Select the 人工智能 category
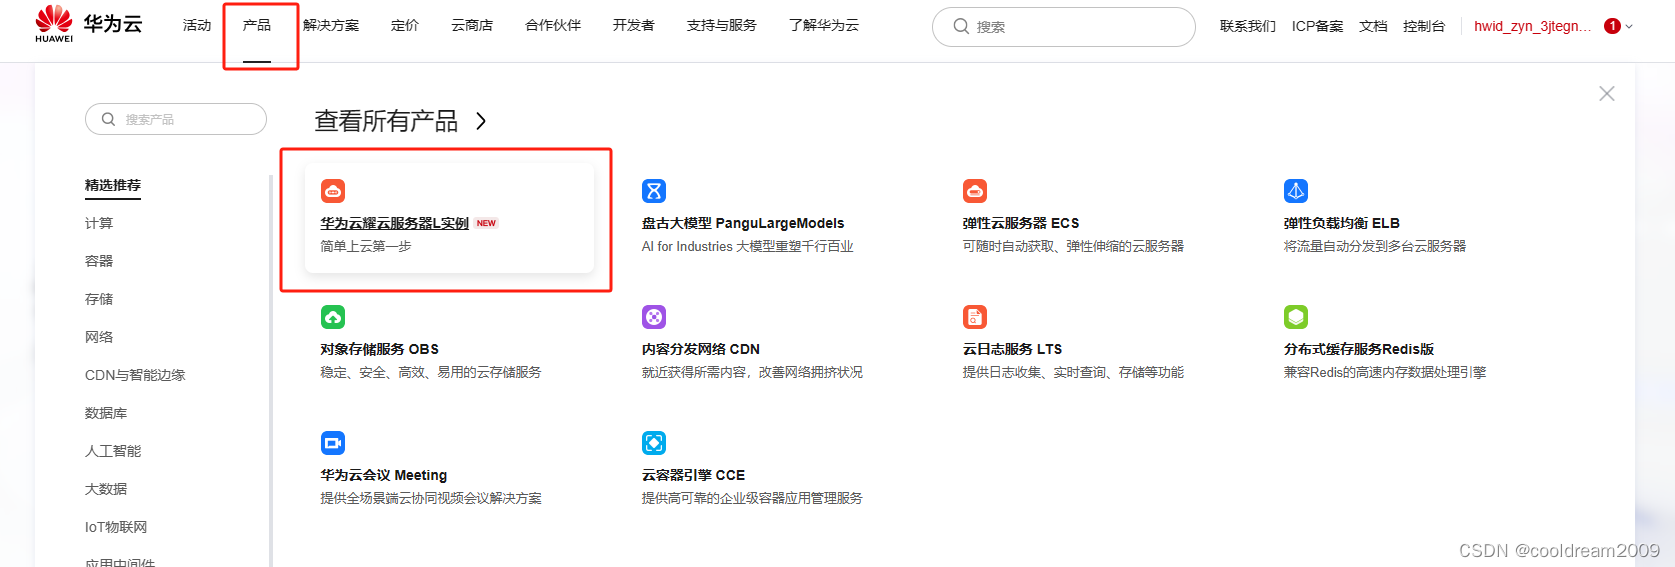This screenshot has height=567, width=1675. [113, 451]
